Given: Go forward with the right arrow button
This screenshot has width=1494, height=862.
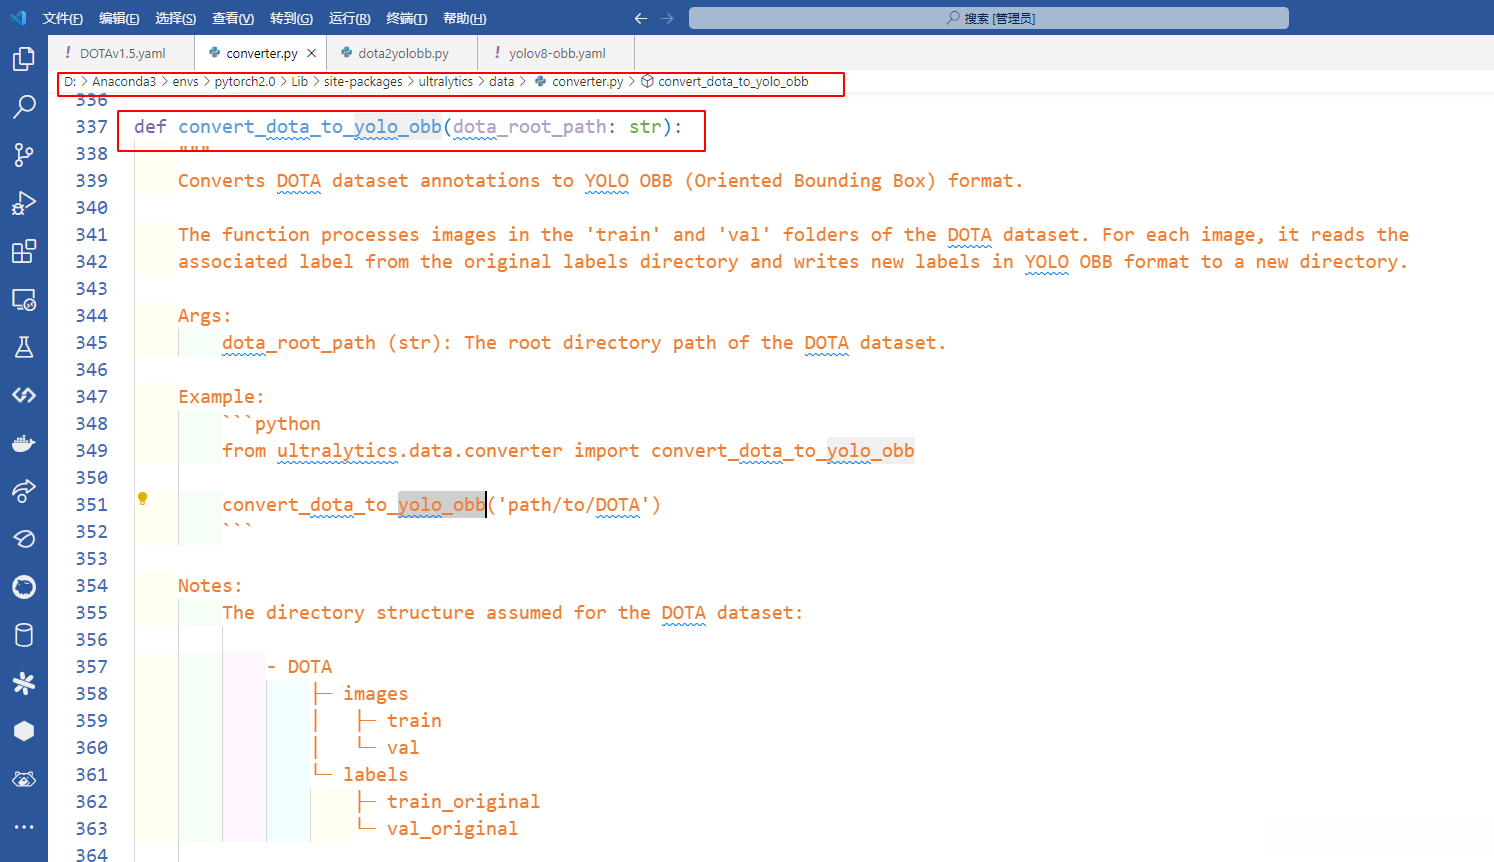Looking at the screenshot, I should (x=667, y=18).
